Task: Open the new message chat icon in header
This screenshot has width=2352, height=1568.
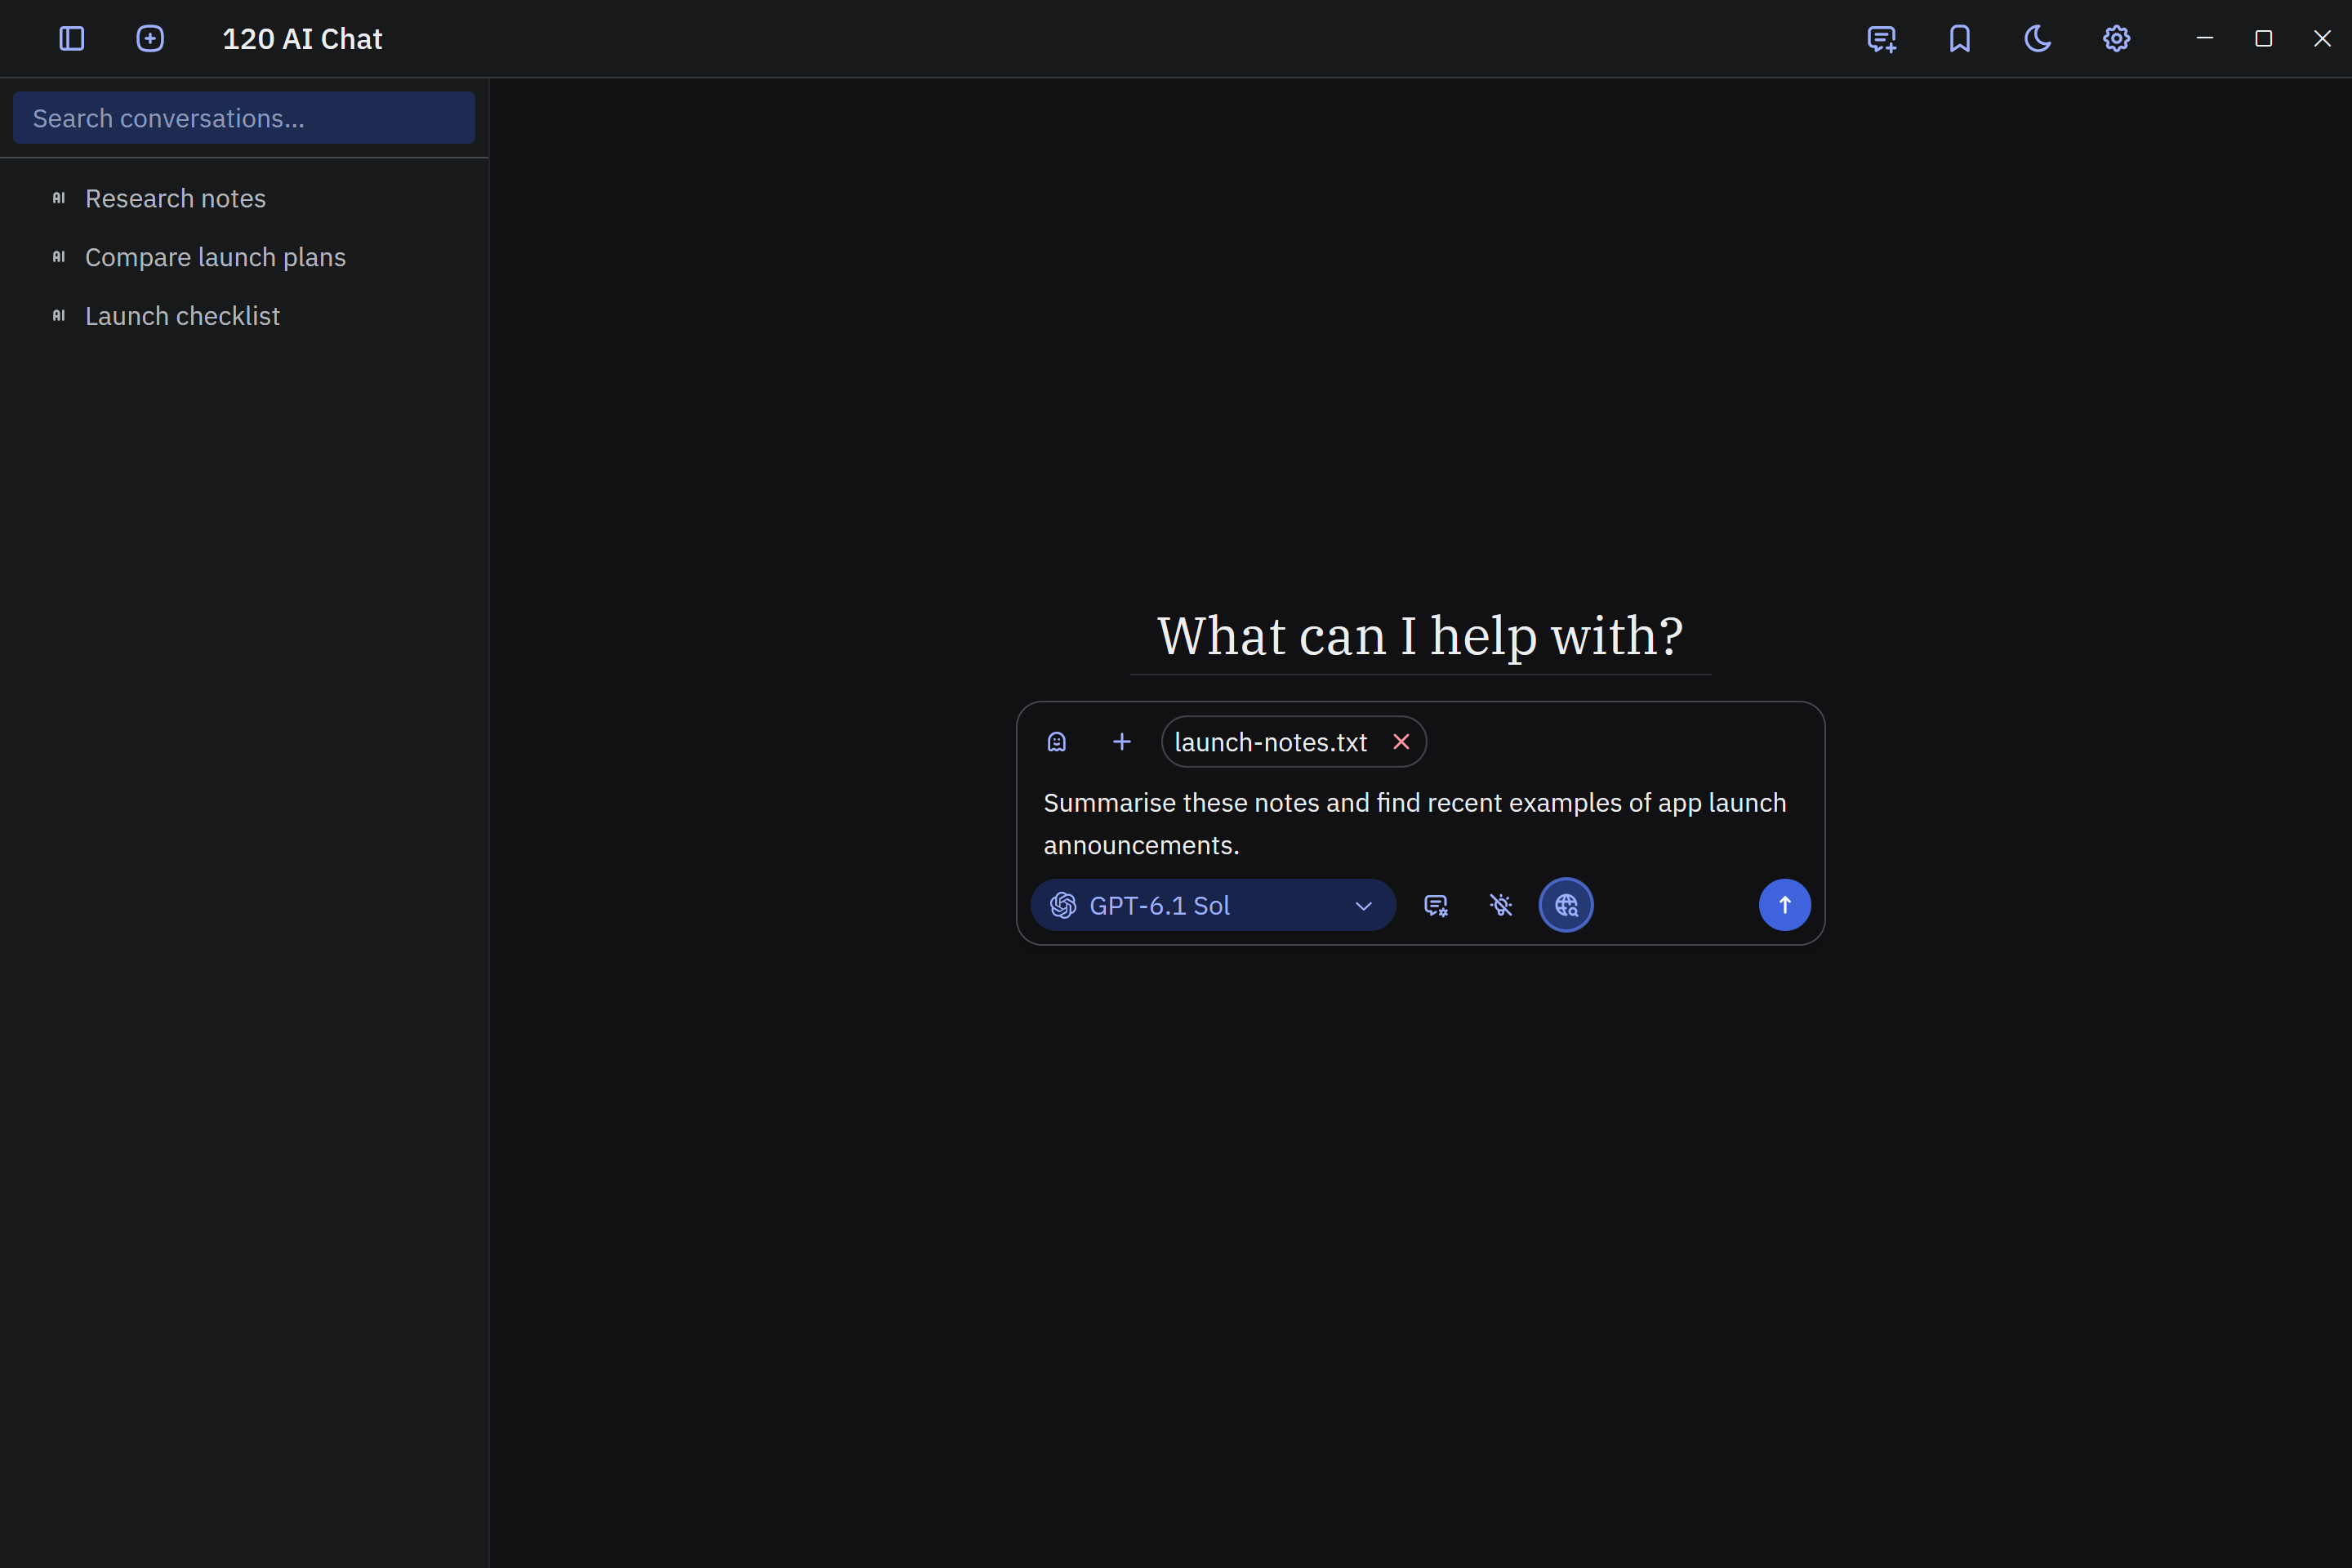Action: tap(1881, 39)
